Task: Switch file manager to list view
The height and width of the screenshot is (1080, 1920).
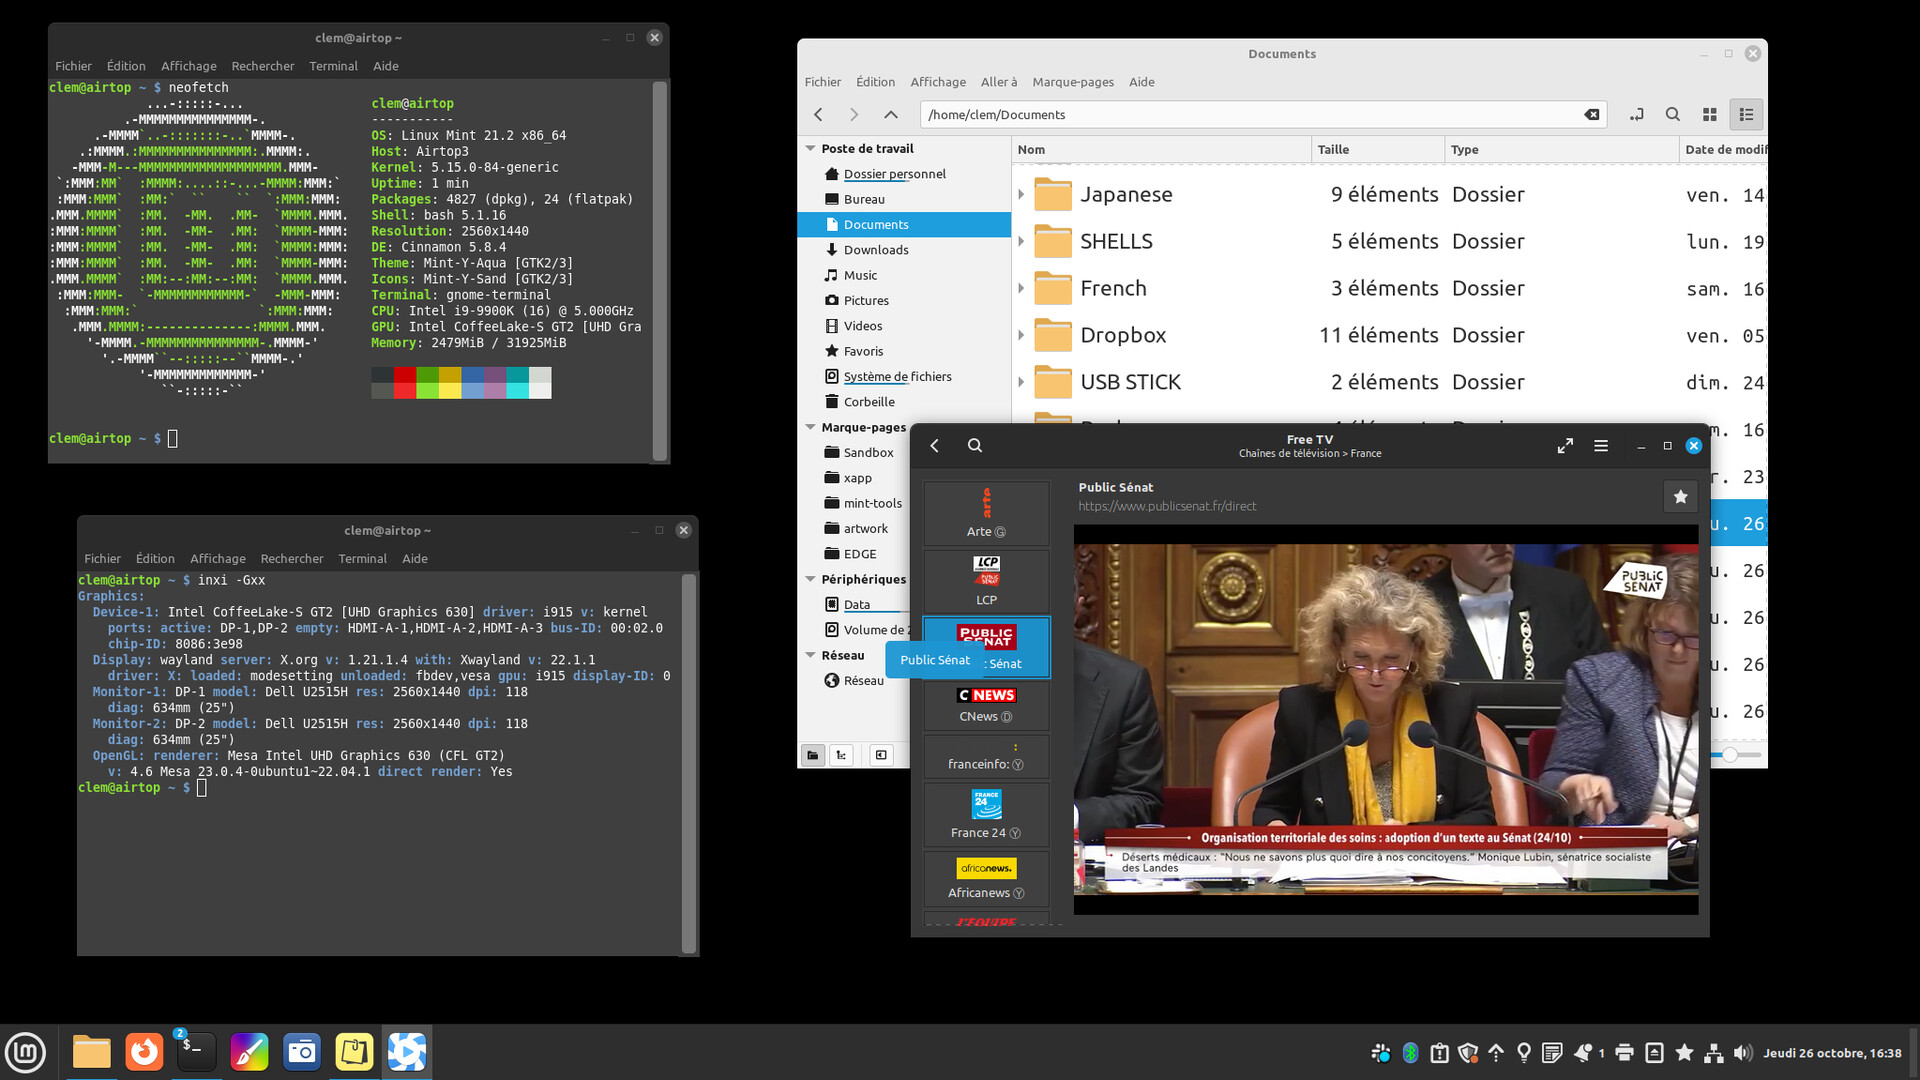Action: click(1746, 114)
